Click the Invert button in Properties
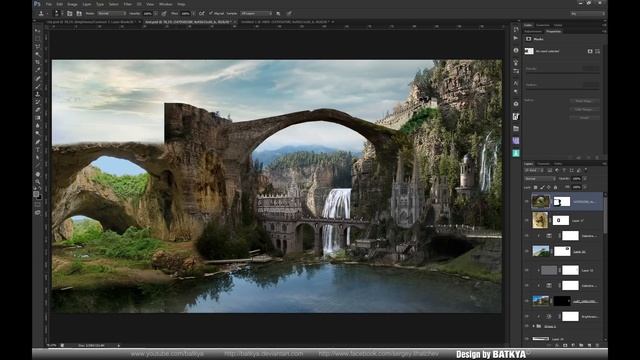The height and width of the screenshot is (360, 640). 584,118
